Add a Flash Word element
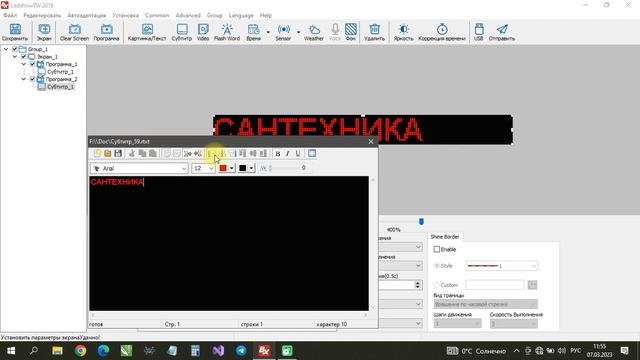 pyautogui.click(x=227, y=32)
